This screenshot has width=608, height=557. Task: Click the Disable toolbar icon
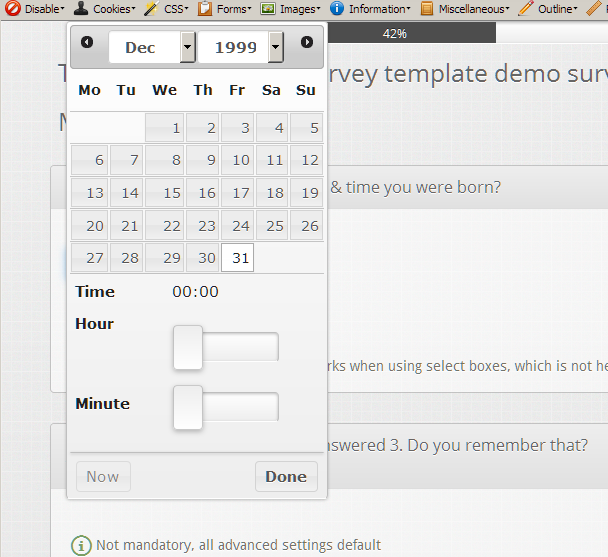pyautogui.click(x=13, y=9)
